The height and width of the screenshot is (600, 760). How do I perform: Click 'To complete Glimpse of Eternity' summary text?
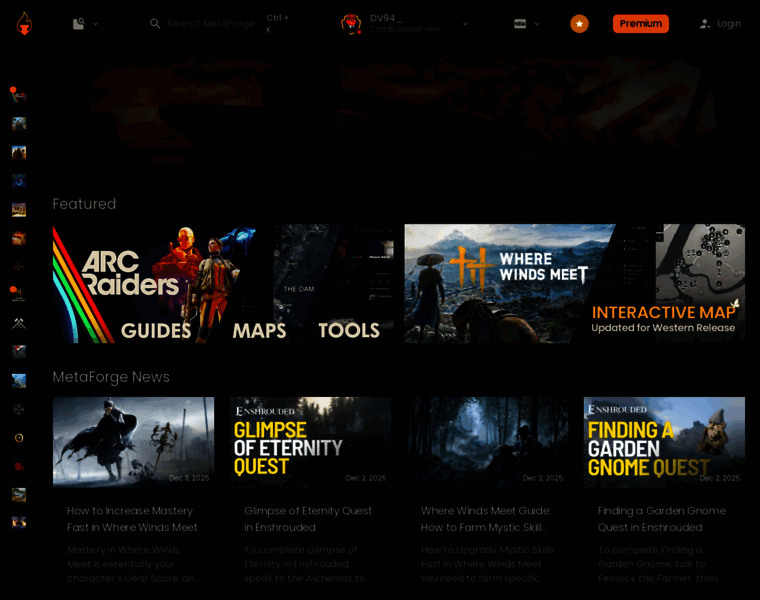pos(307,564)
